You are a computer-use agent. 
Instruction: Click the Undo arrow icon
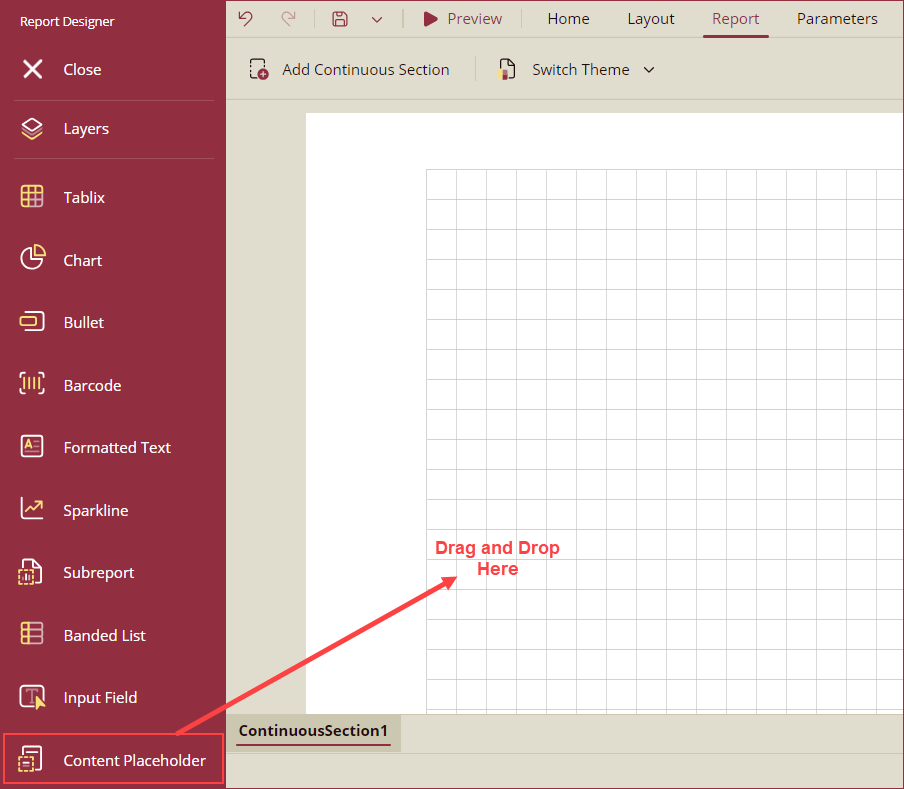(x=246, y=18)
